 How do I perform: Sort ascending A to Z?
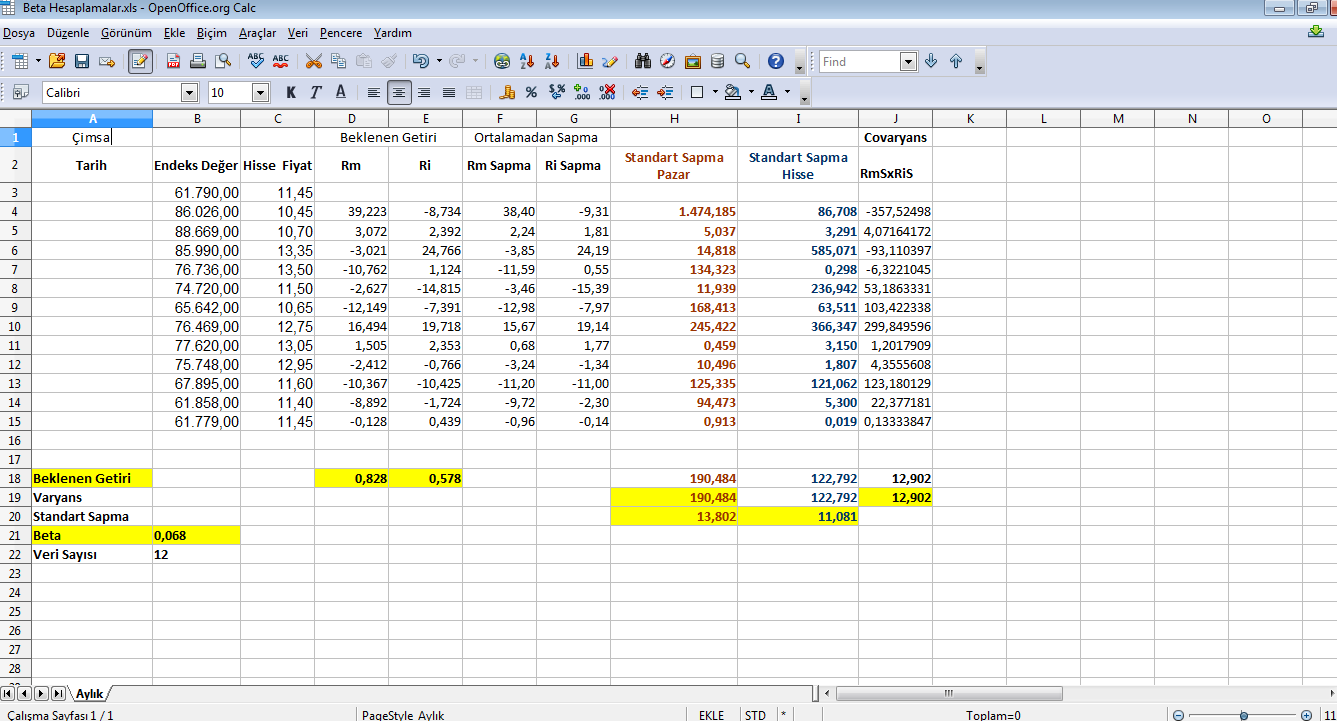(x=527, y=61)
